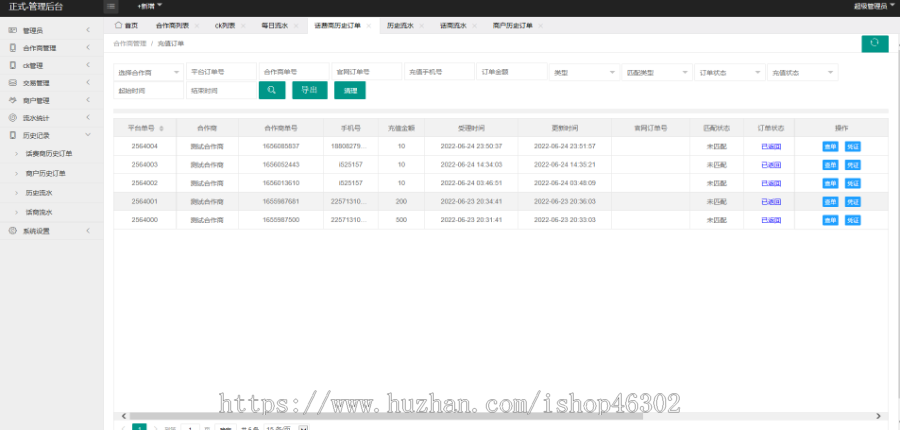Click the 清理 button
This screenshot has width=900, height=430.
pos(350,90)
